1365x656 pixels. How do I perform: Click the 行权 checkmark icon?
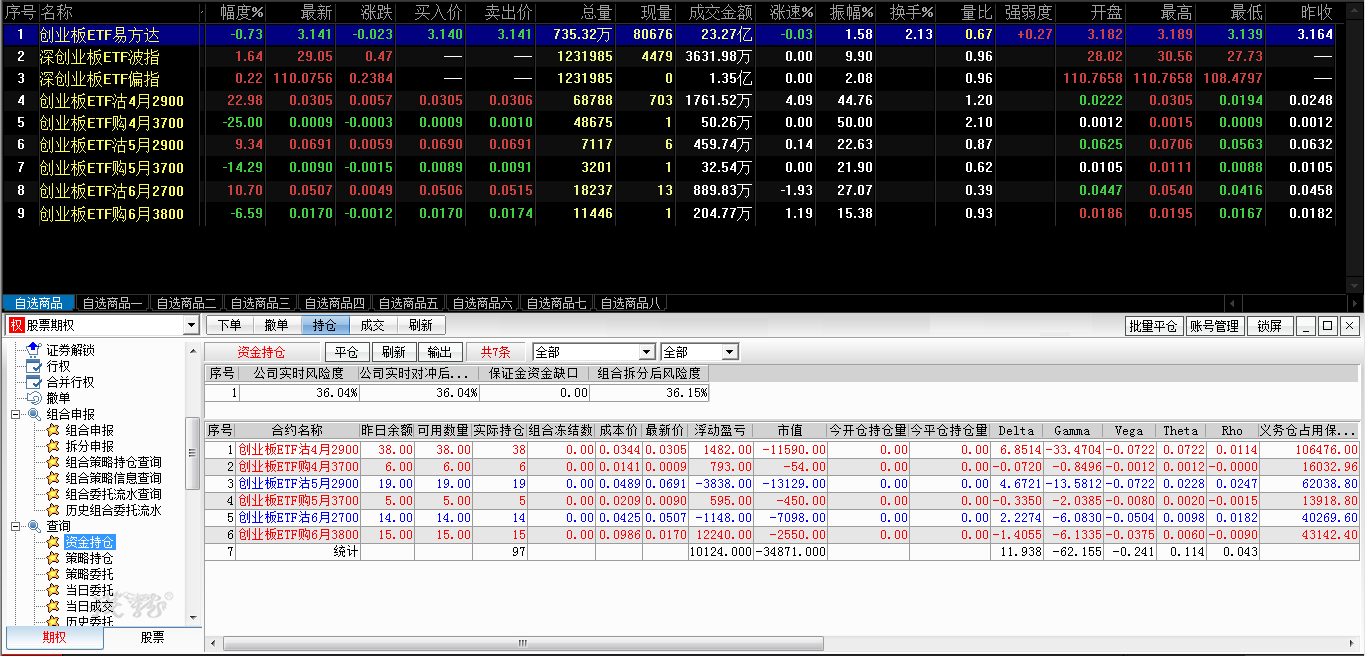(34, 366)
